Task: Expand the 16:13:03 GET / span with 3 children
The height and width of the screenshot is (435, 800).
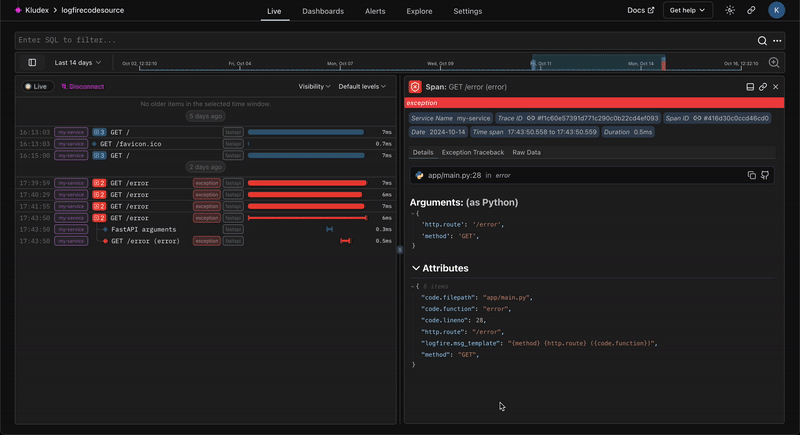Action: coord(99,132)
